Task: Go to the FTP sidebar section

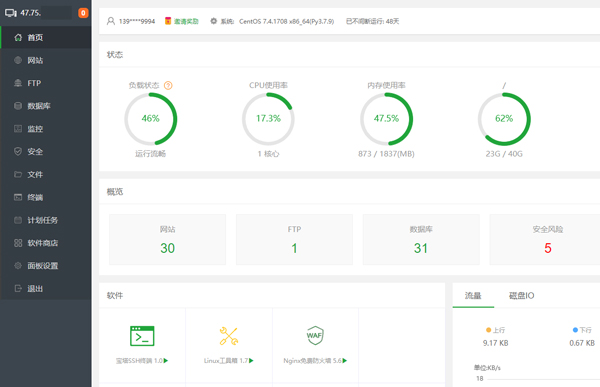Action: (x=46, y=83)
